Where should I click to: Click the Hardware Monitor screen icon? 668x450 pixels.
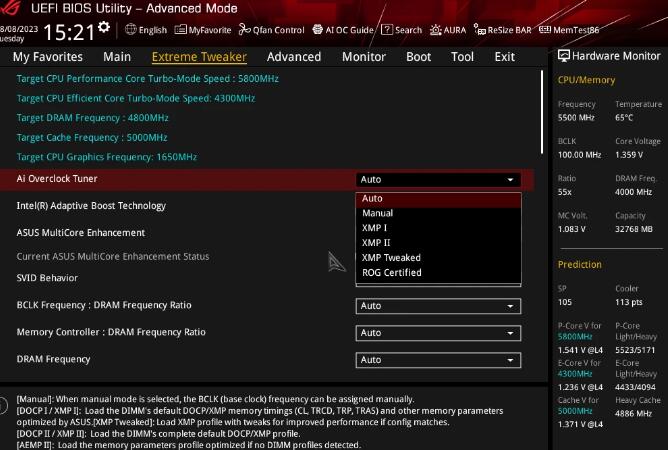coord(564,56)
